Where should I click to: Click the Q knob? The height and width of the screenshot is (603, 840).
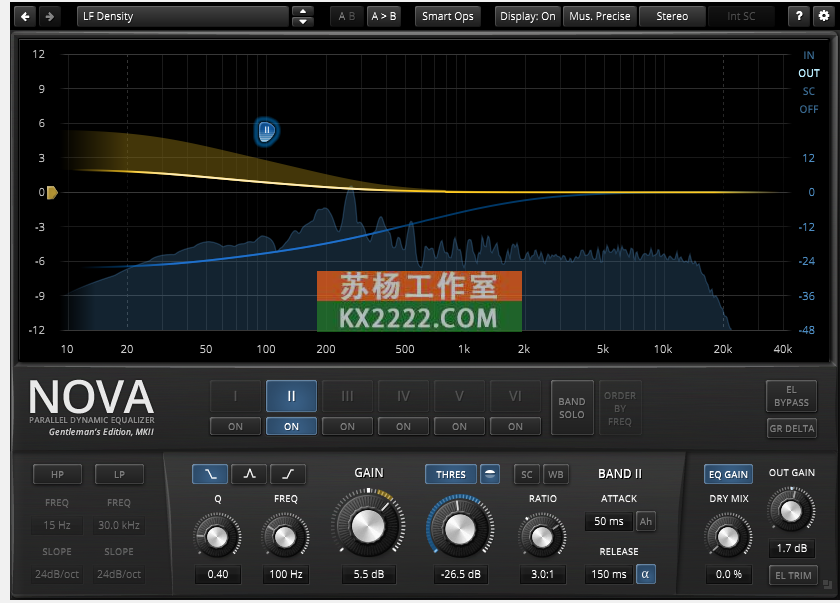click(x=217, y=536)
